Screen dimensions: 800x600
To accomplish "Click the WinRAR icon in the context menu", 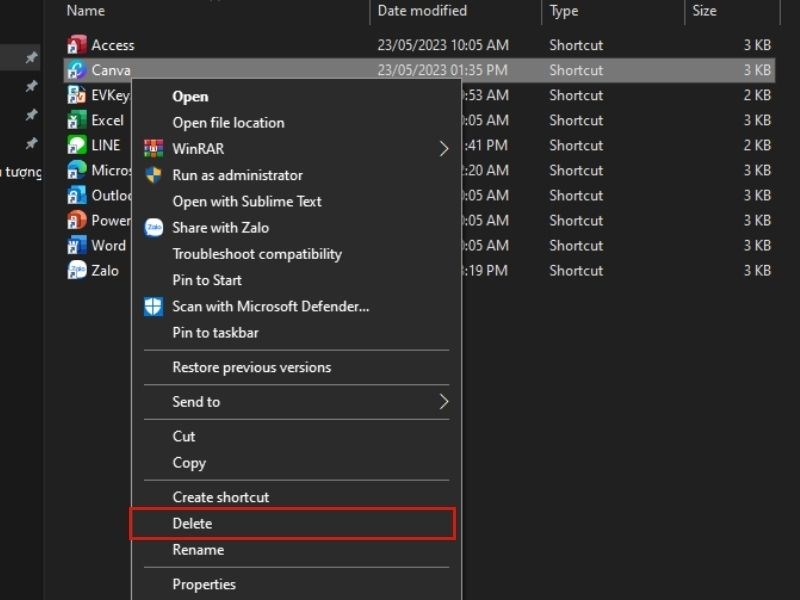I will [153, 149].
